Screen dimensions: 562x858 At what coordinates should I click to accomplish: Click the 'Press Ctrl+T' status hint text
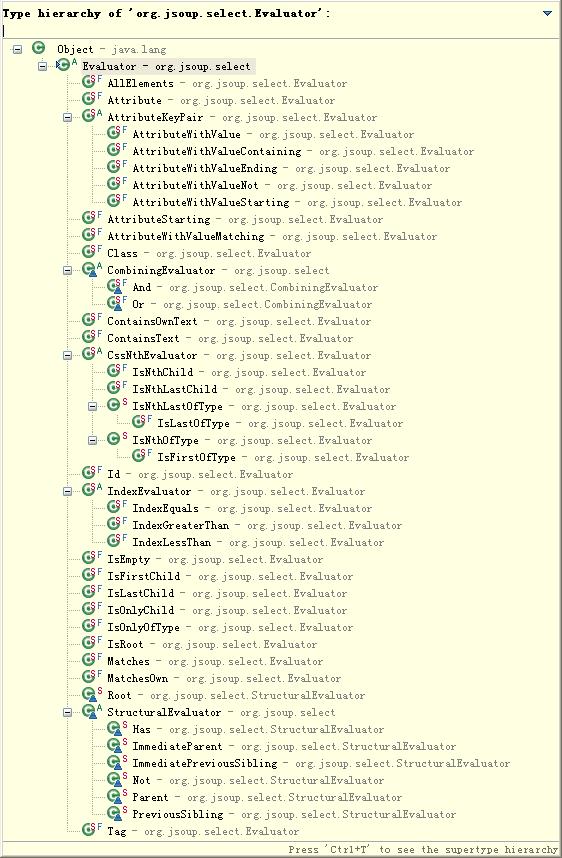pyautogui.click(x=424, y=849)
